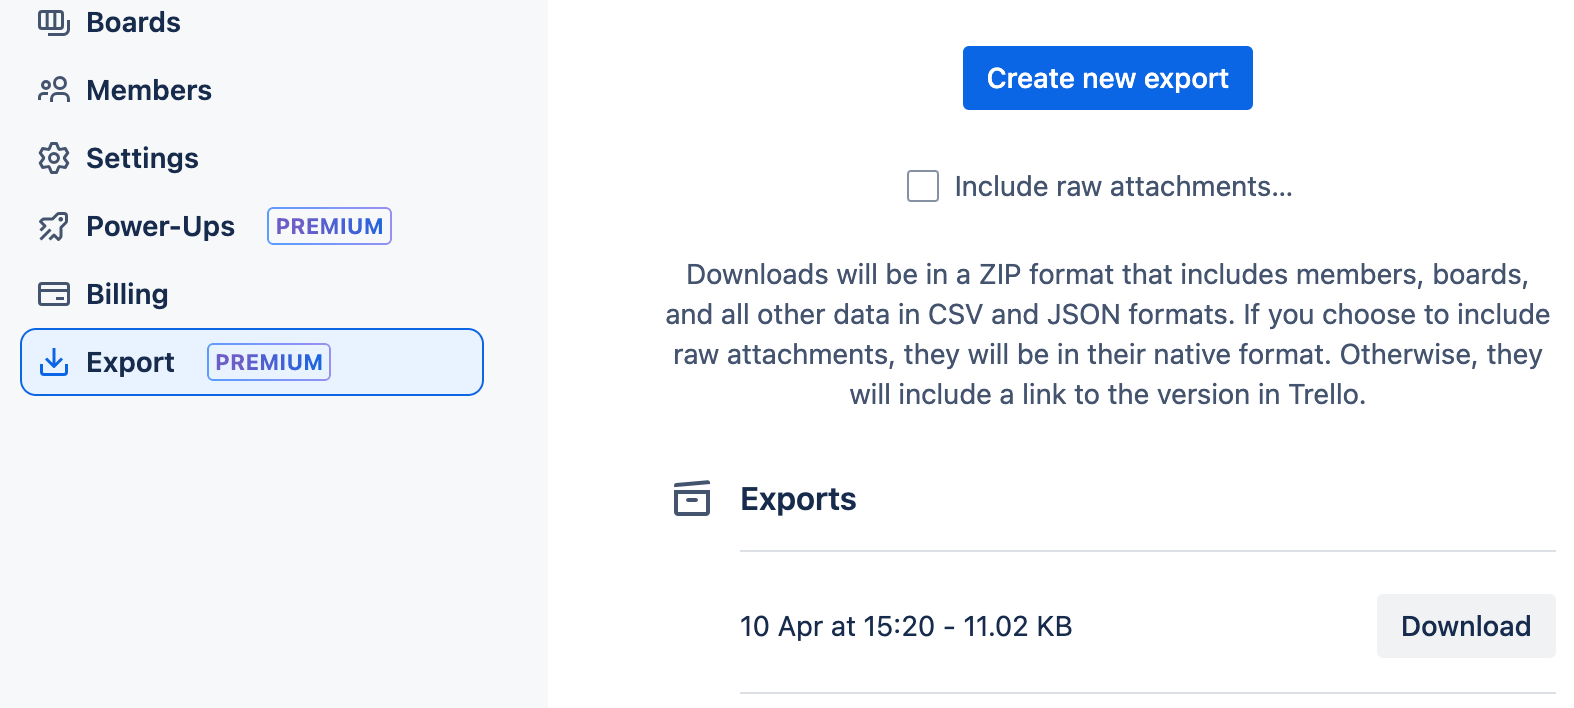Click the Boards icon in the sidebar

55,22
